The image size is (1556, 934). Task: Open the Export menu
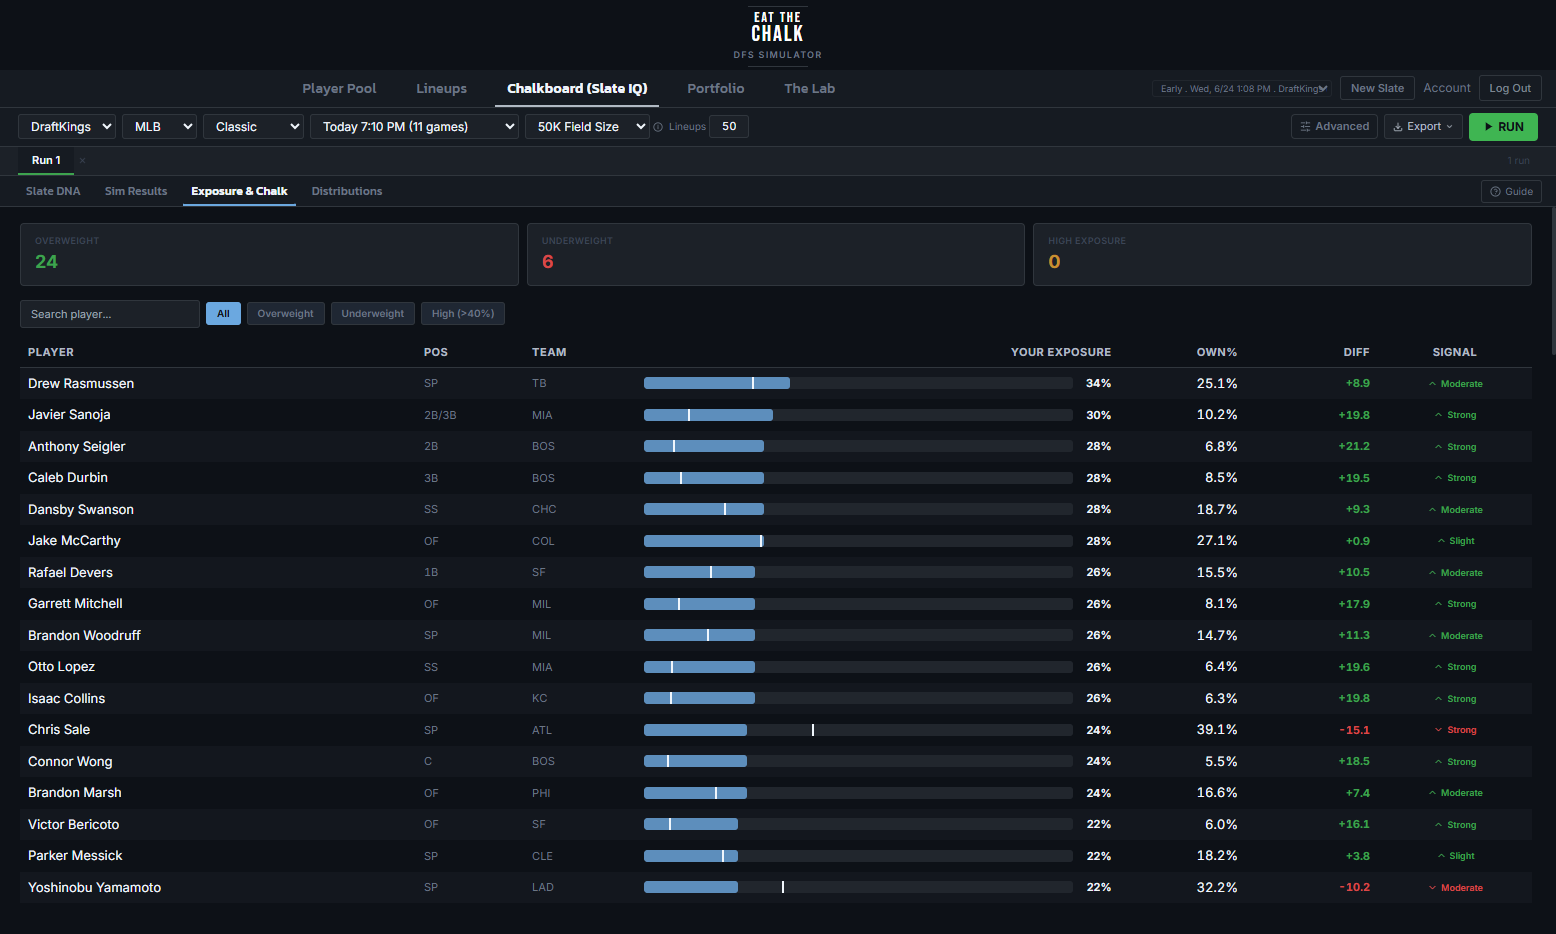[x=1423, y=126]
